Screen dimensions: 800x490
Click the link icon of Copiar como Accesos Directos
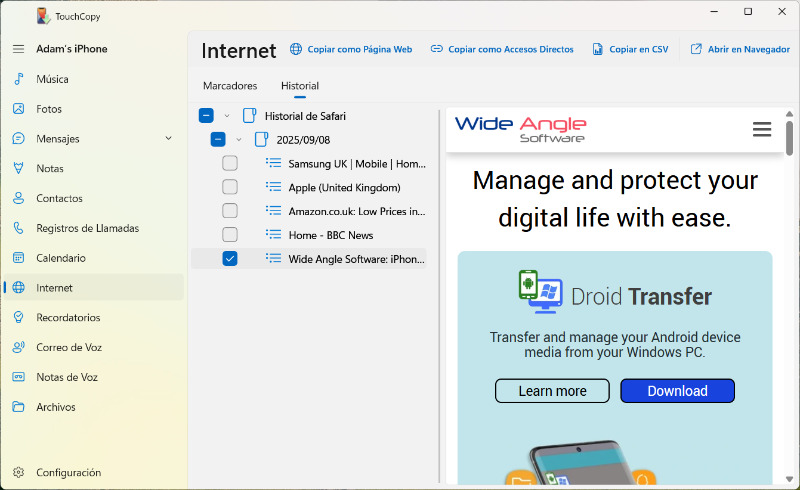(437, 49)
